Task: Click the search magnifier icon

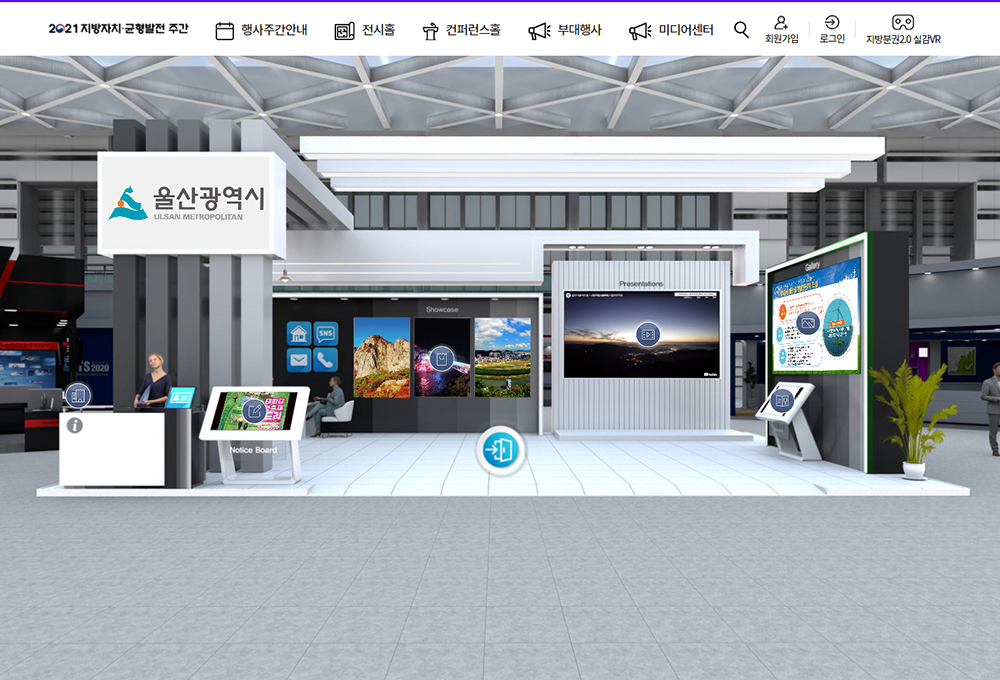Action: tap(741, 29)
